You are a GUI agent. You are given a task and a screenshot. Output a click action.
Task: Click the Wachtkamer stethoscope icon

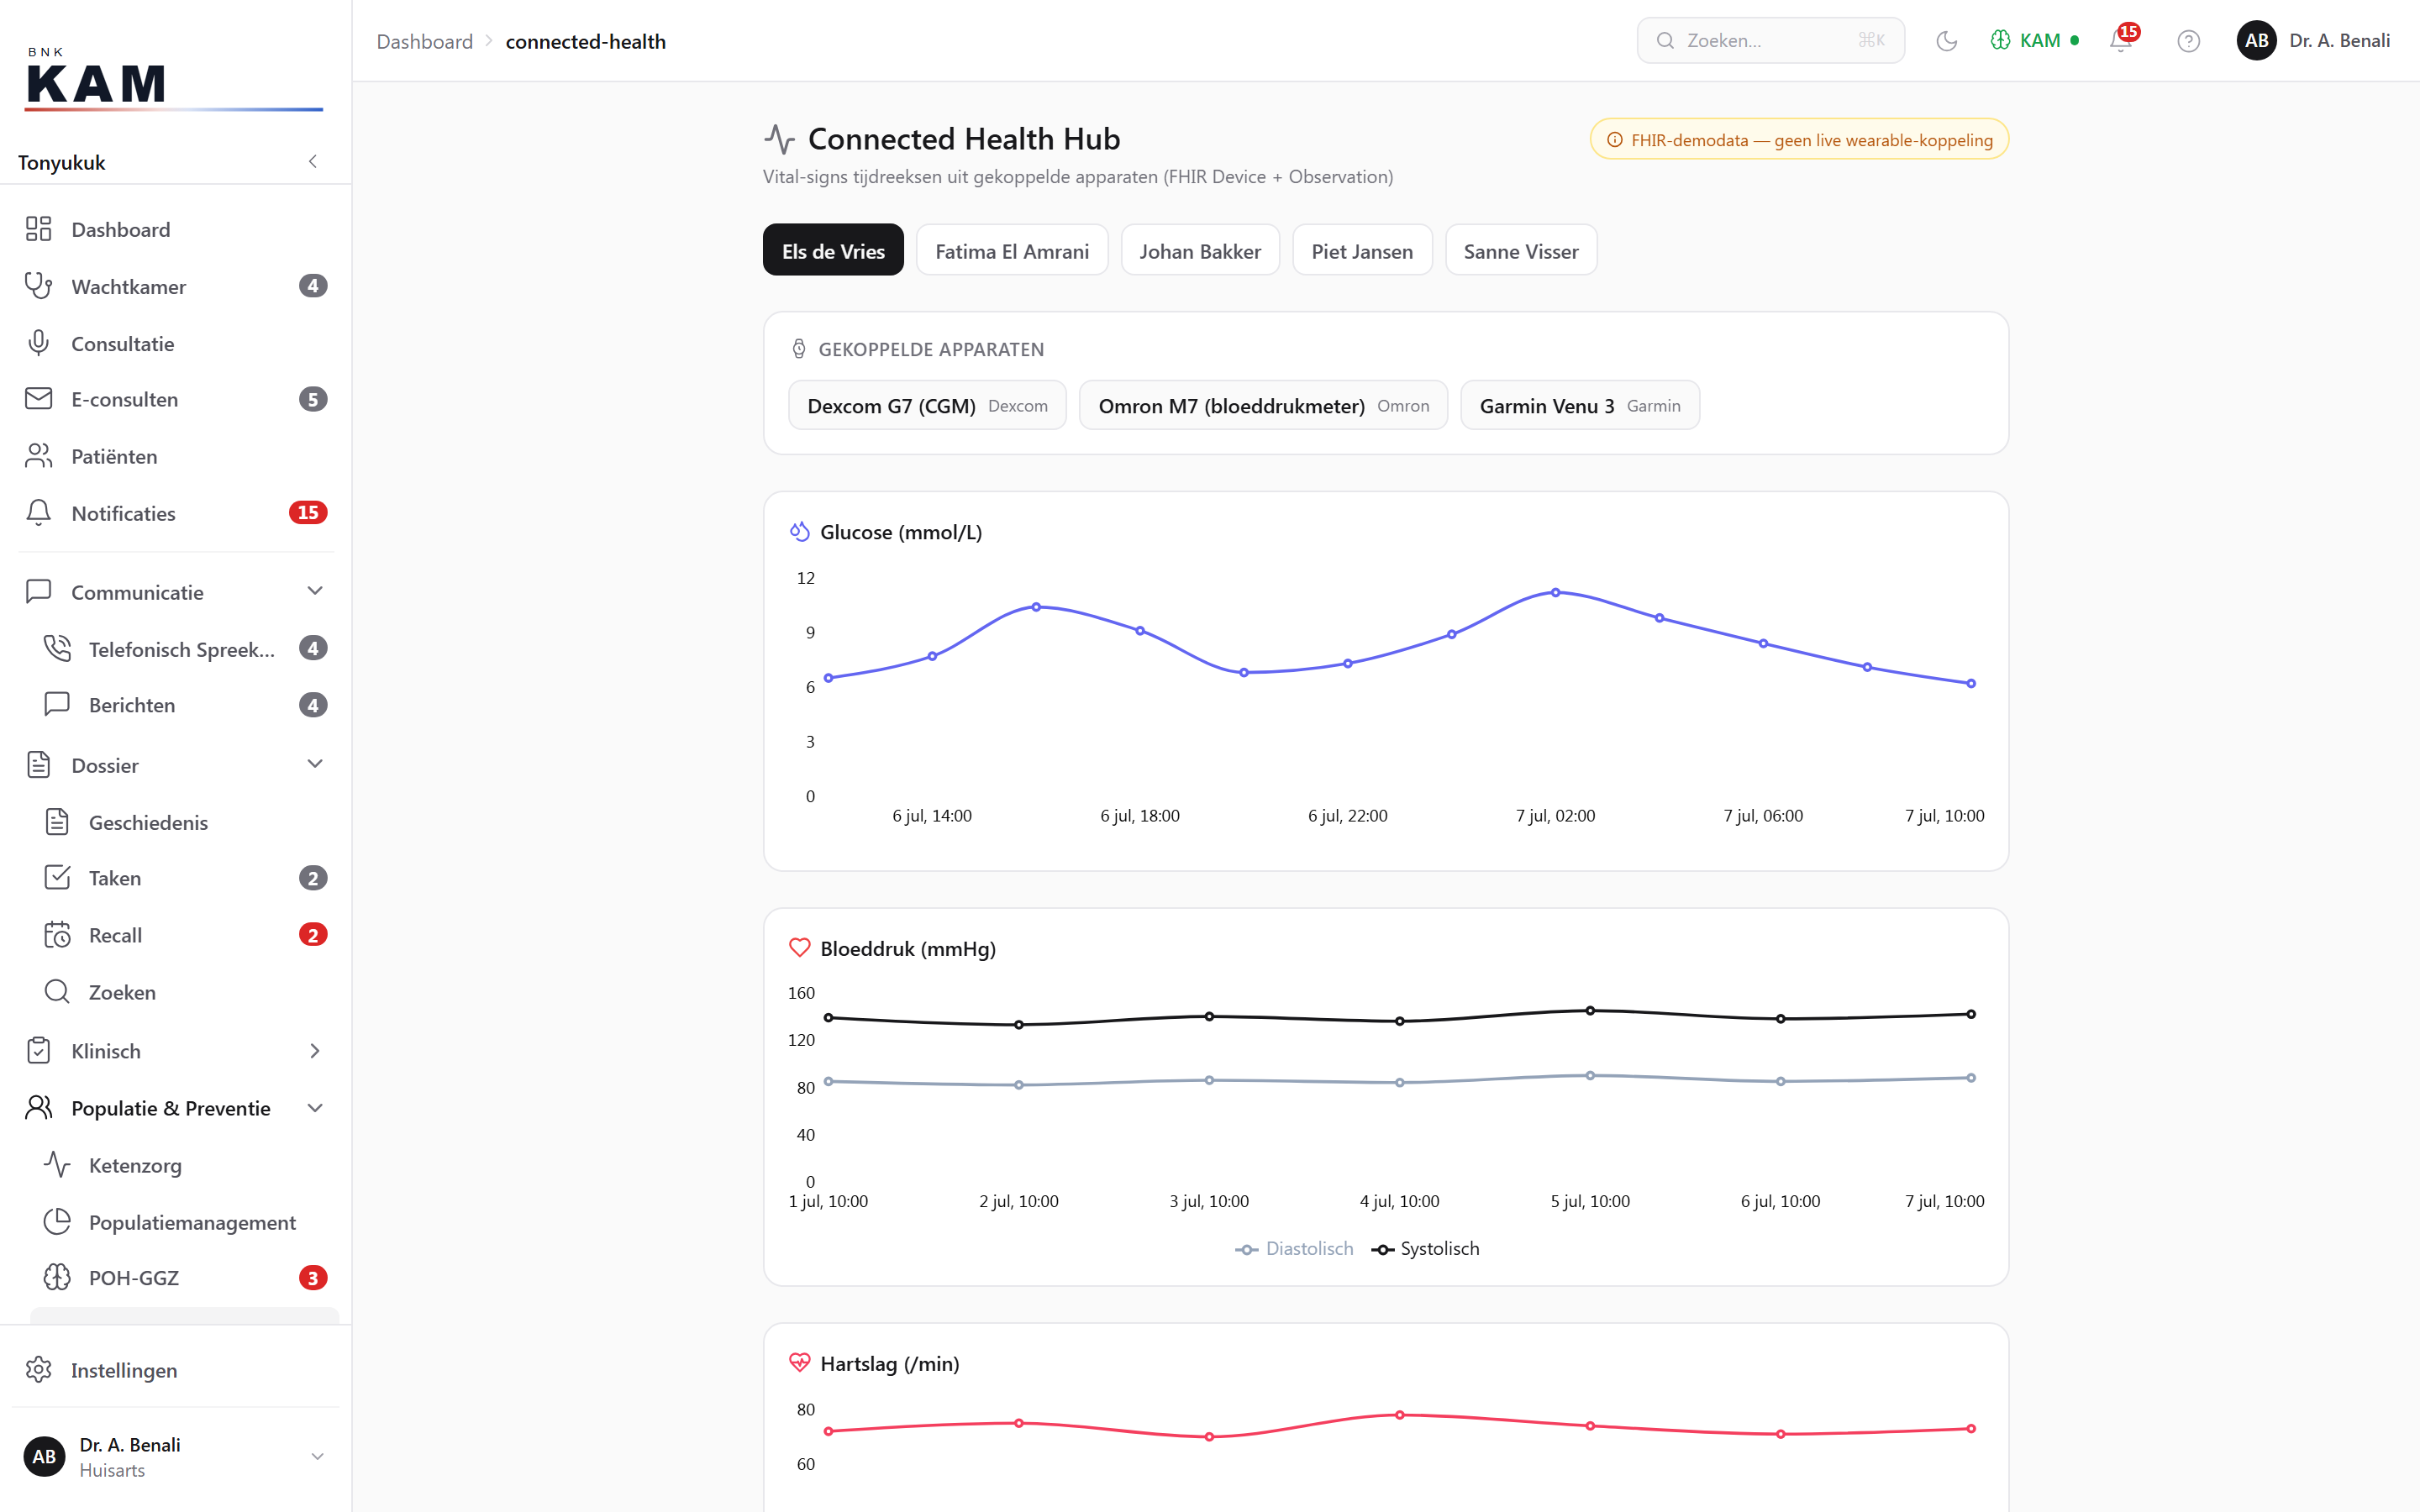pyautogui.click(x=38, y=286)
